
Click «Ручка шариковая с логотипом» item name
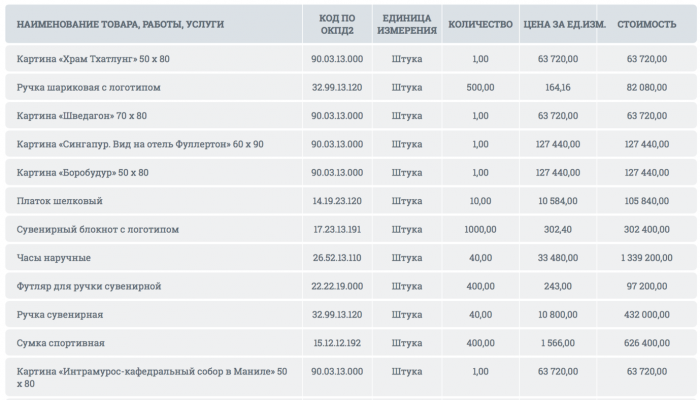[89, 88]
